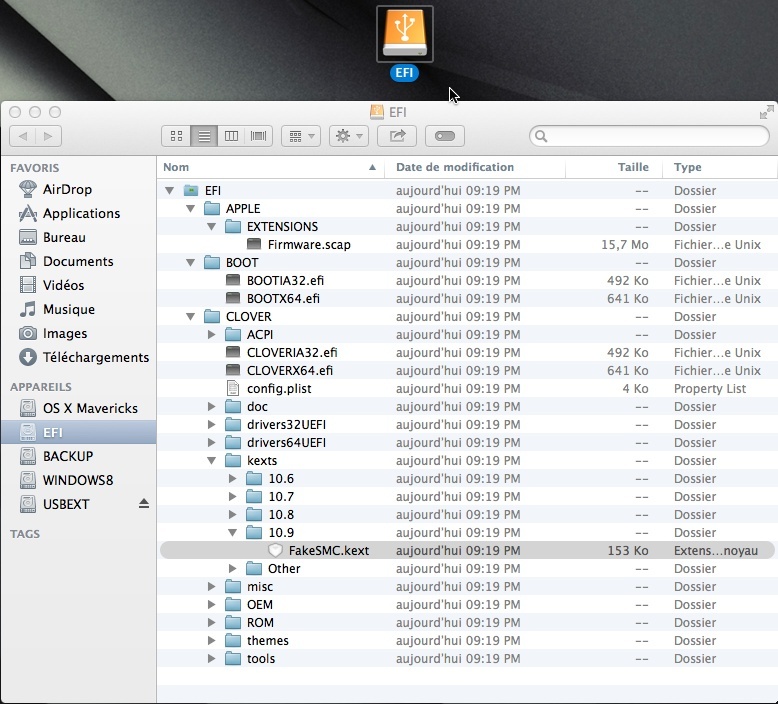Sort by Date de modification column
This screenshot has width=778, height=704.
(475, 167)
